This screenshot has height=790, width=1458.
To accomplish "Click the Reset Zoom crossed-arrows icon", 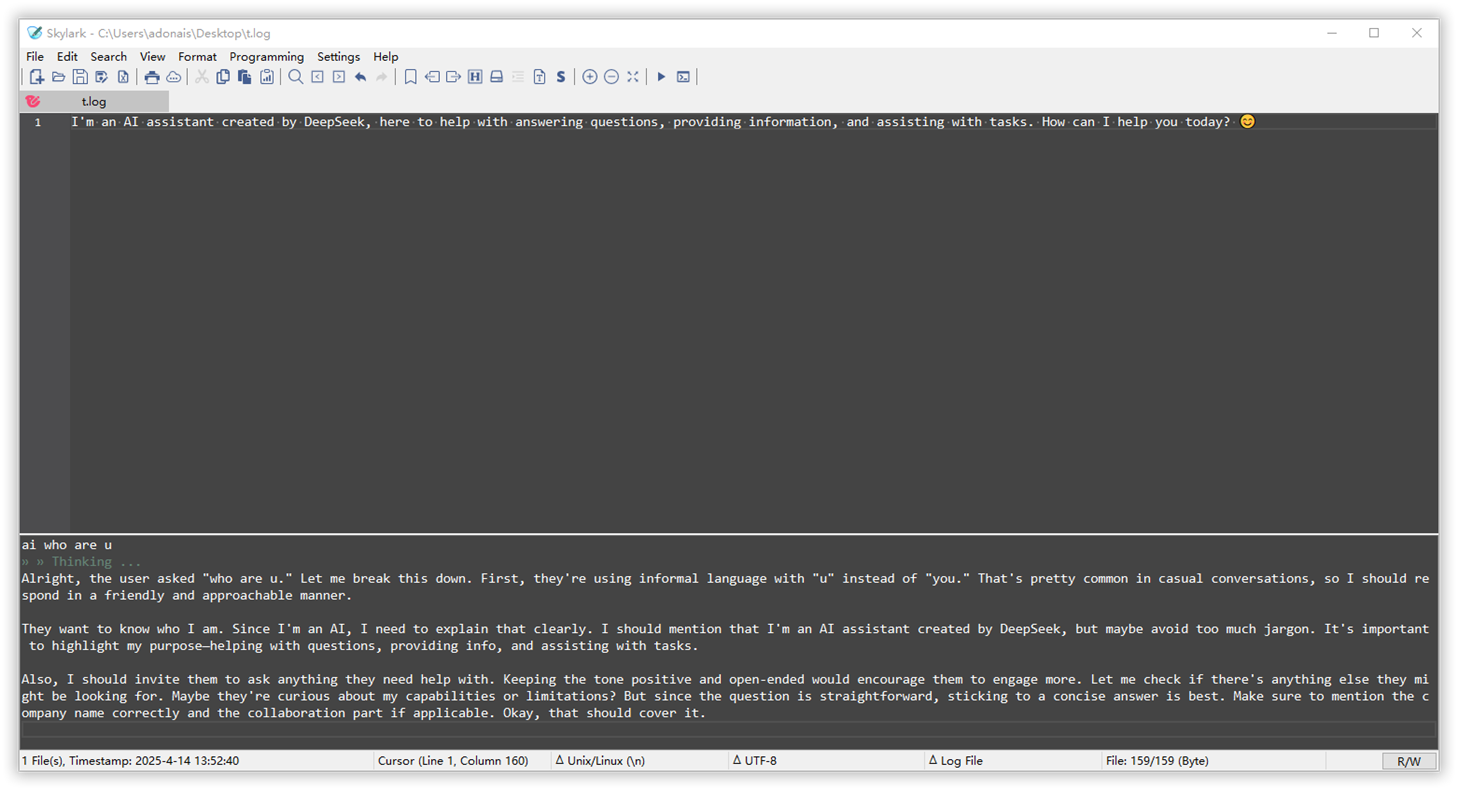I will [632, 77].
